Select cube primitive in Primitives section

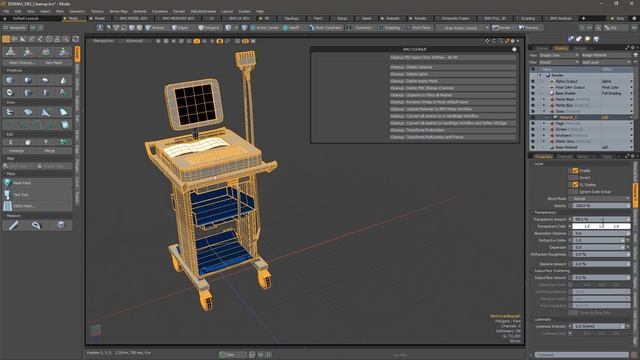point(10,80)
